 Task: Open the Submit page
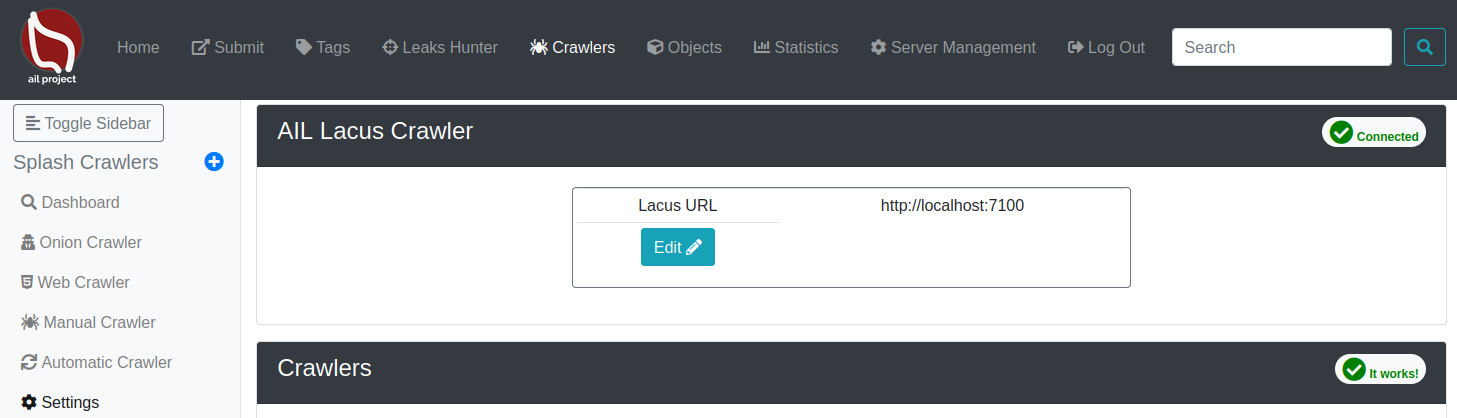[228, 47]
